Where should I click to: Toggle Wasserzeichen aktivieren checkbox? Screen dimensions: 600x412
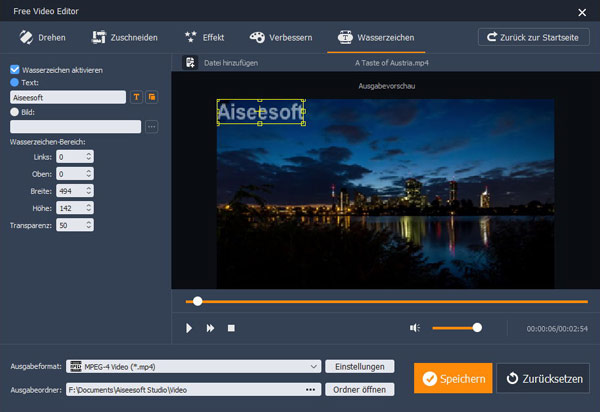click(x=15, y=70)
